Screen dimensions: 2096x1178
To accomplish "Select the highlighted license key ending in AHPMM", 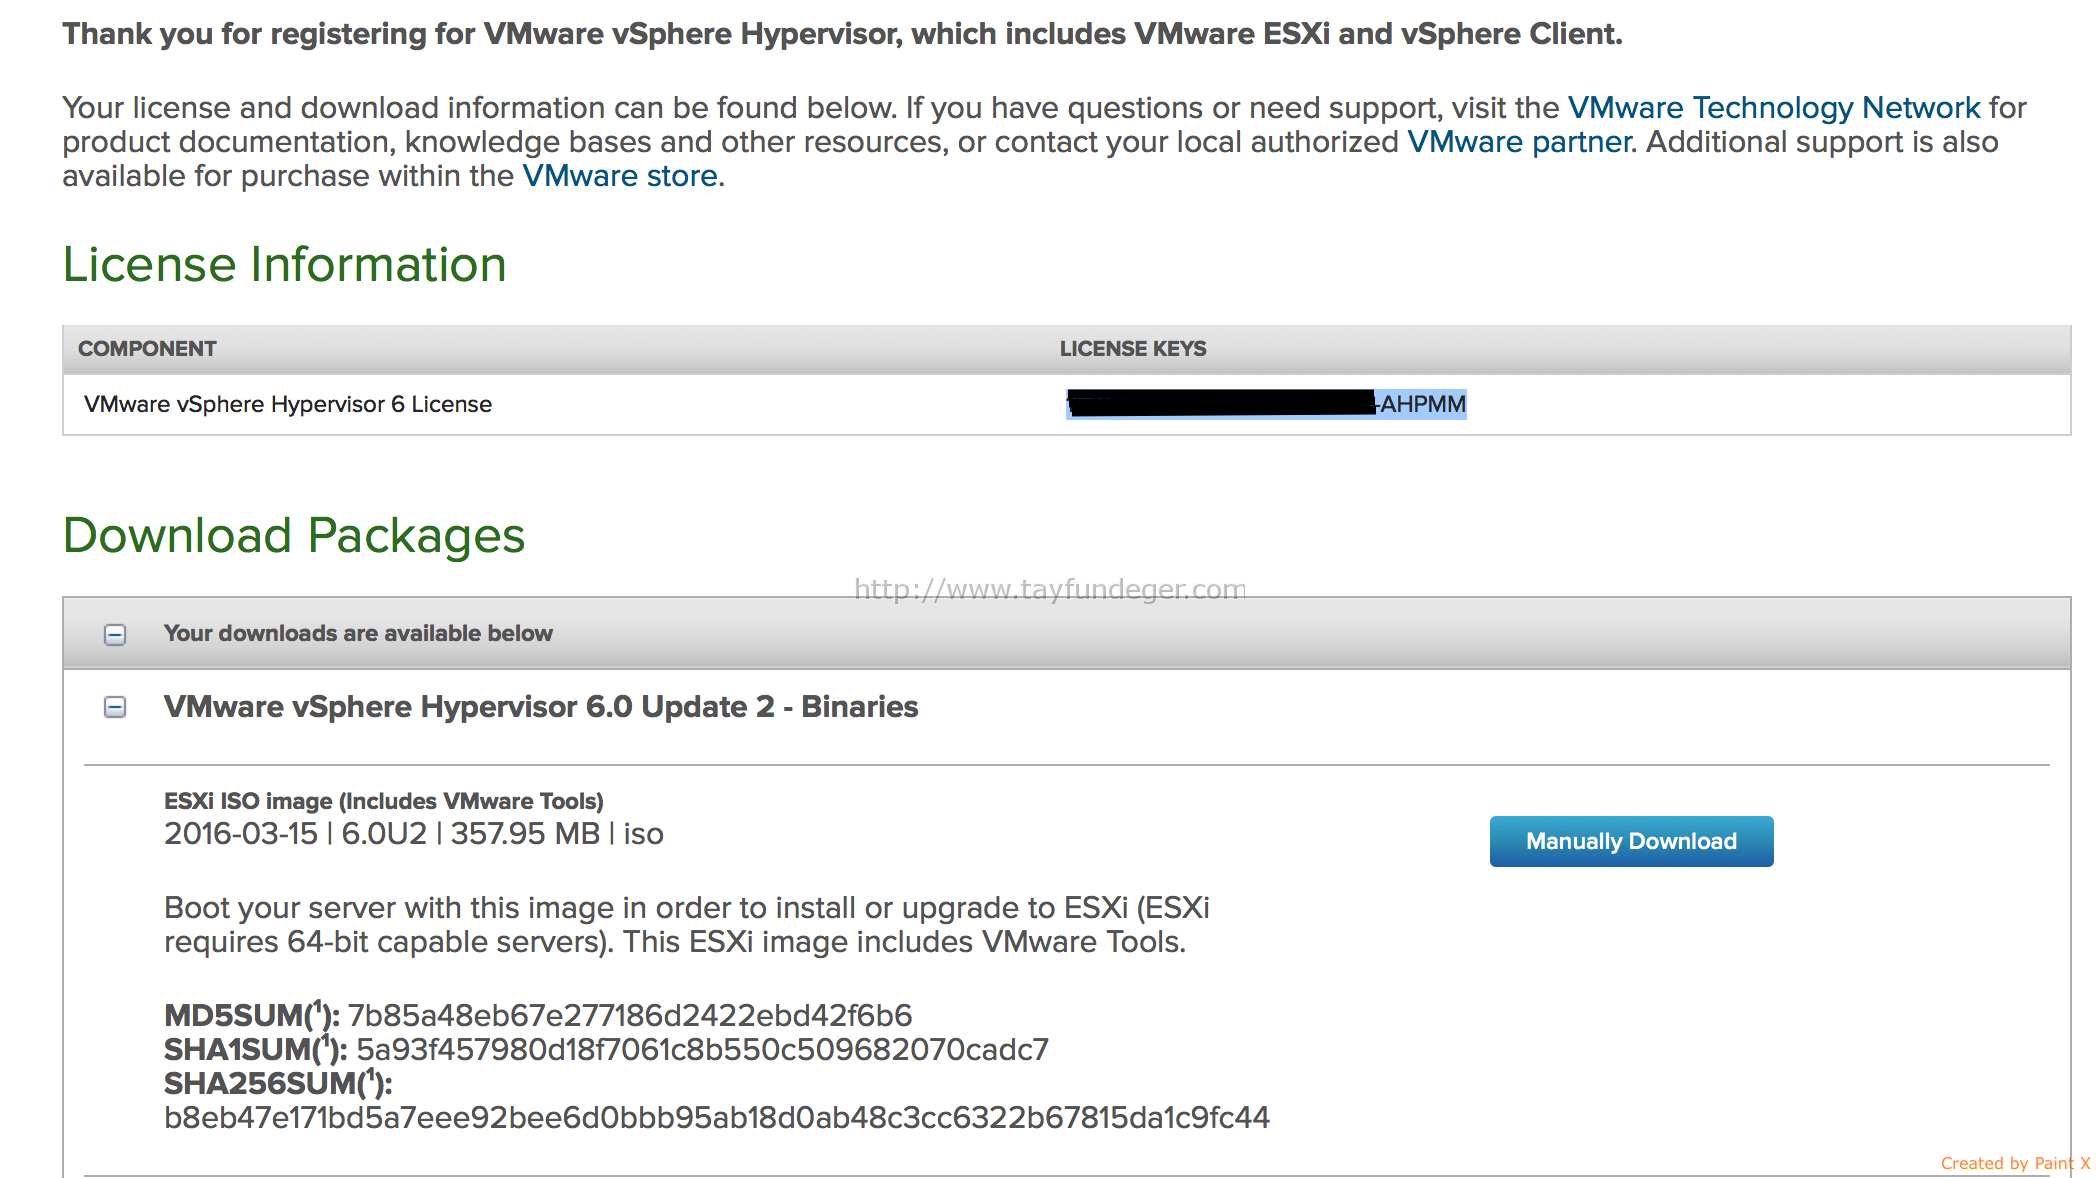I will [1266, 404].
